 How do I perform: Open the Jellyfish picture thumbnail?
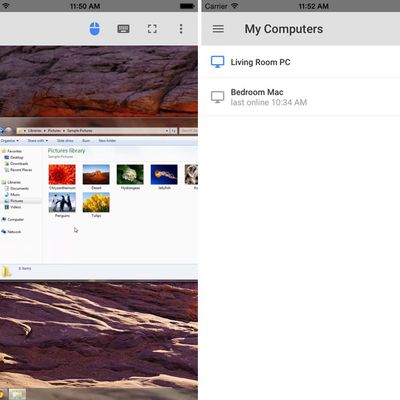pos(164,174)
